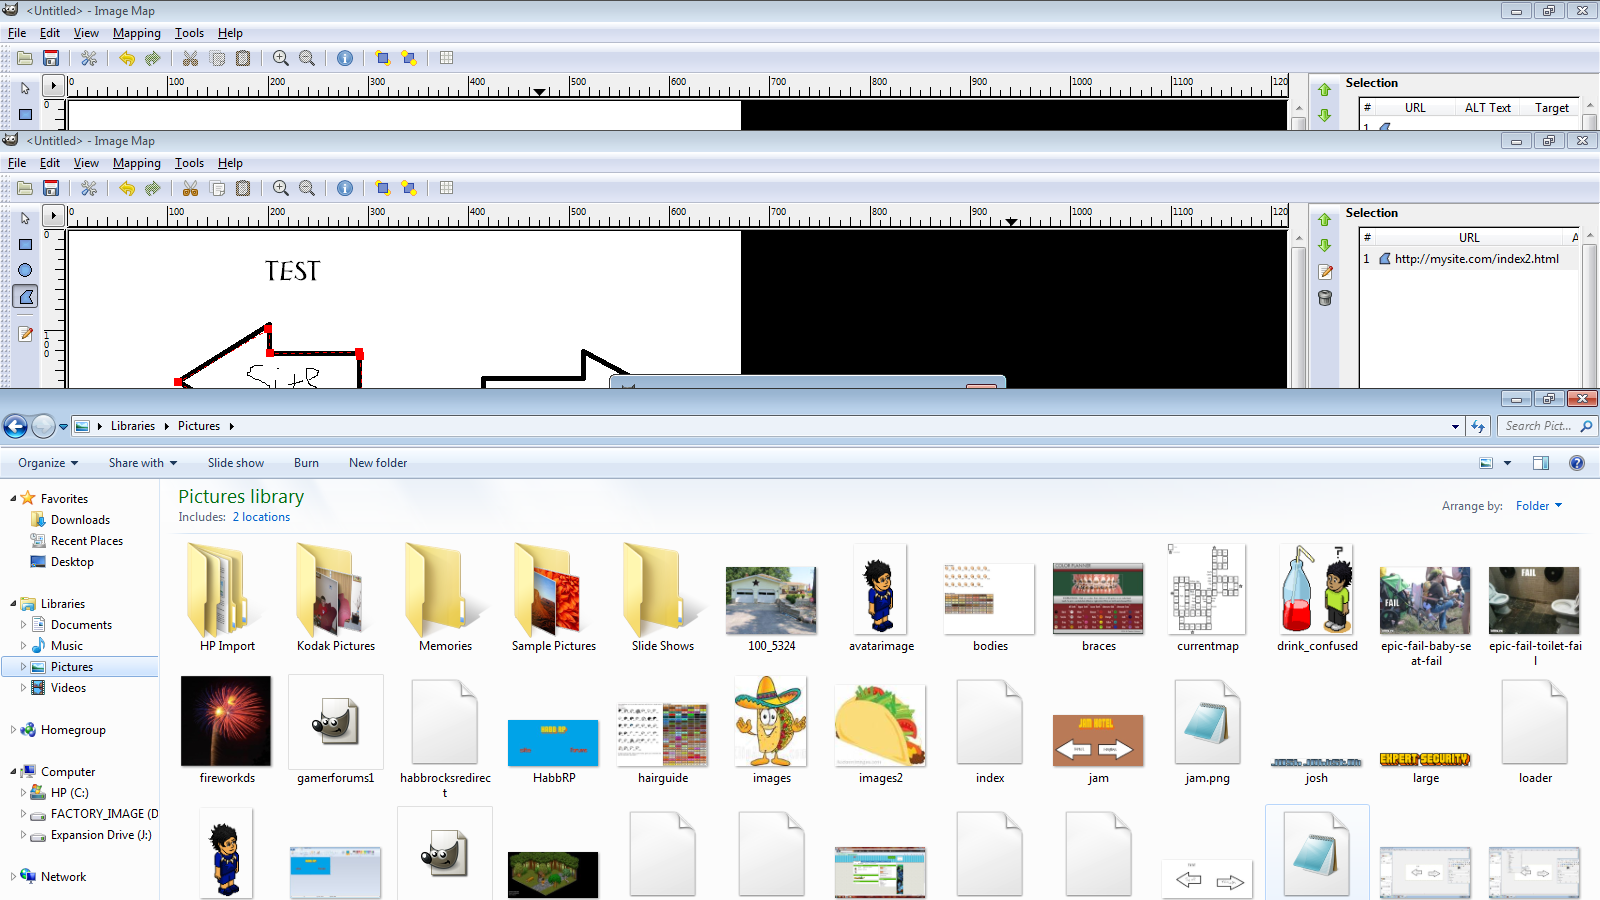Screen dimensions: 1600x900
Task: Expand the Homegroup tree node
Action: (x=13, y=730)
